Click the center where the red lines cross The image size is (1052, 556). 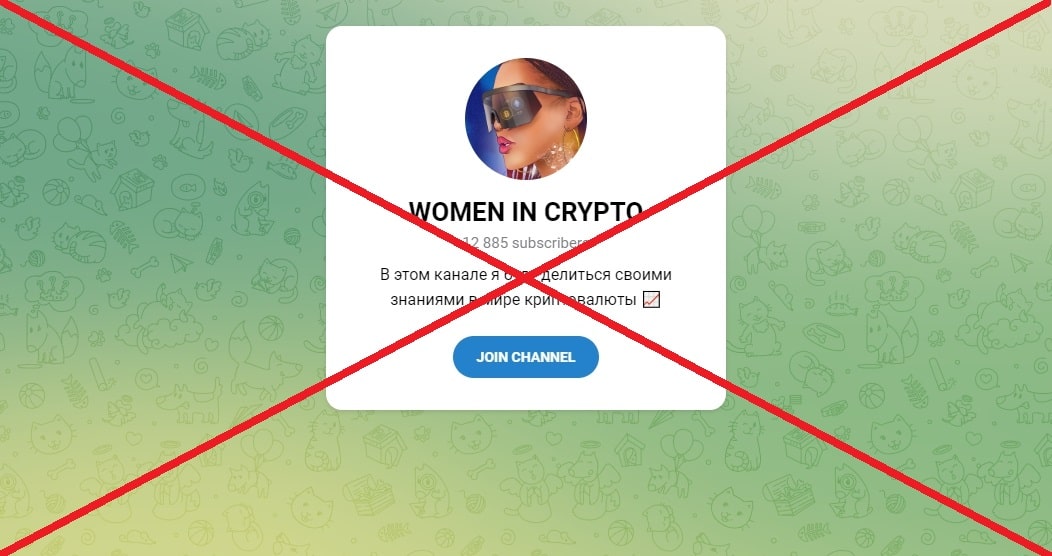pos(525,278)
